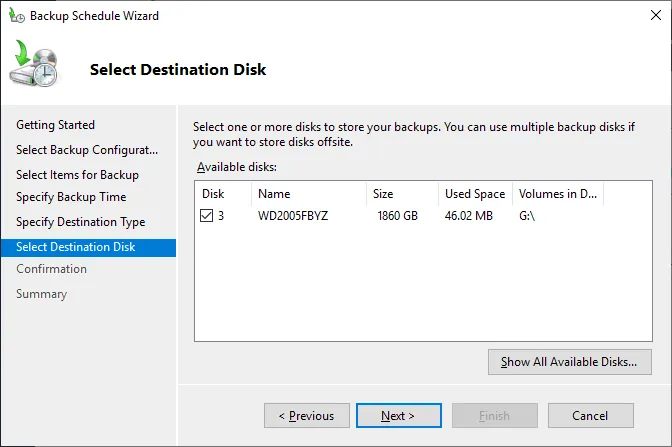
Task: Go back with the Previous button
Action: tap(306, 416)
